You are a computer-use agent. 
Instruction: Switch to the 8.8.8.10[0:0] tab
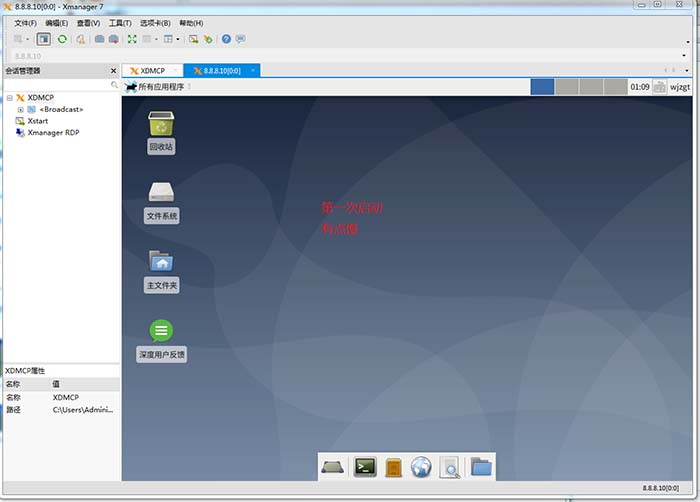pyautogui.click(x=221, y=71)
